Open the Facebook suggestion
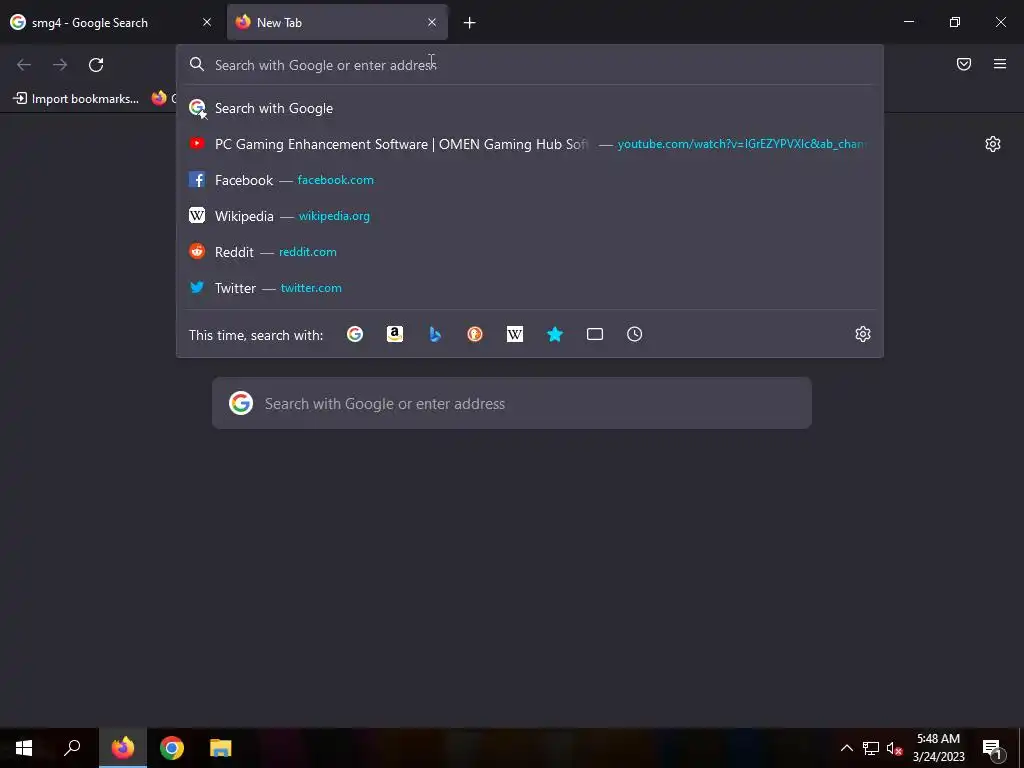The width and height of the screenshot is (1024, 768). 530,180
